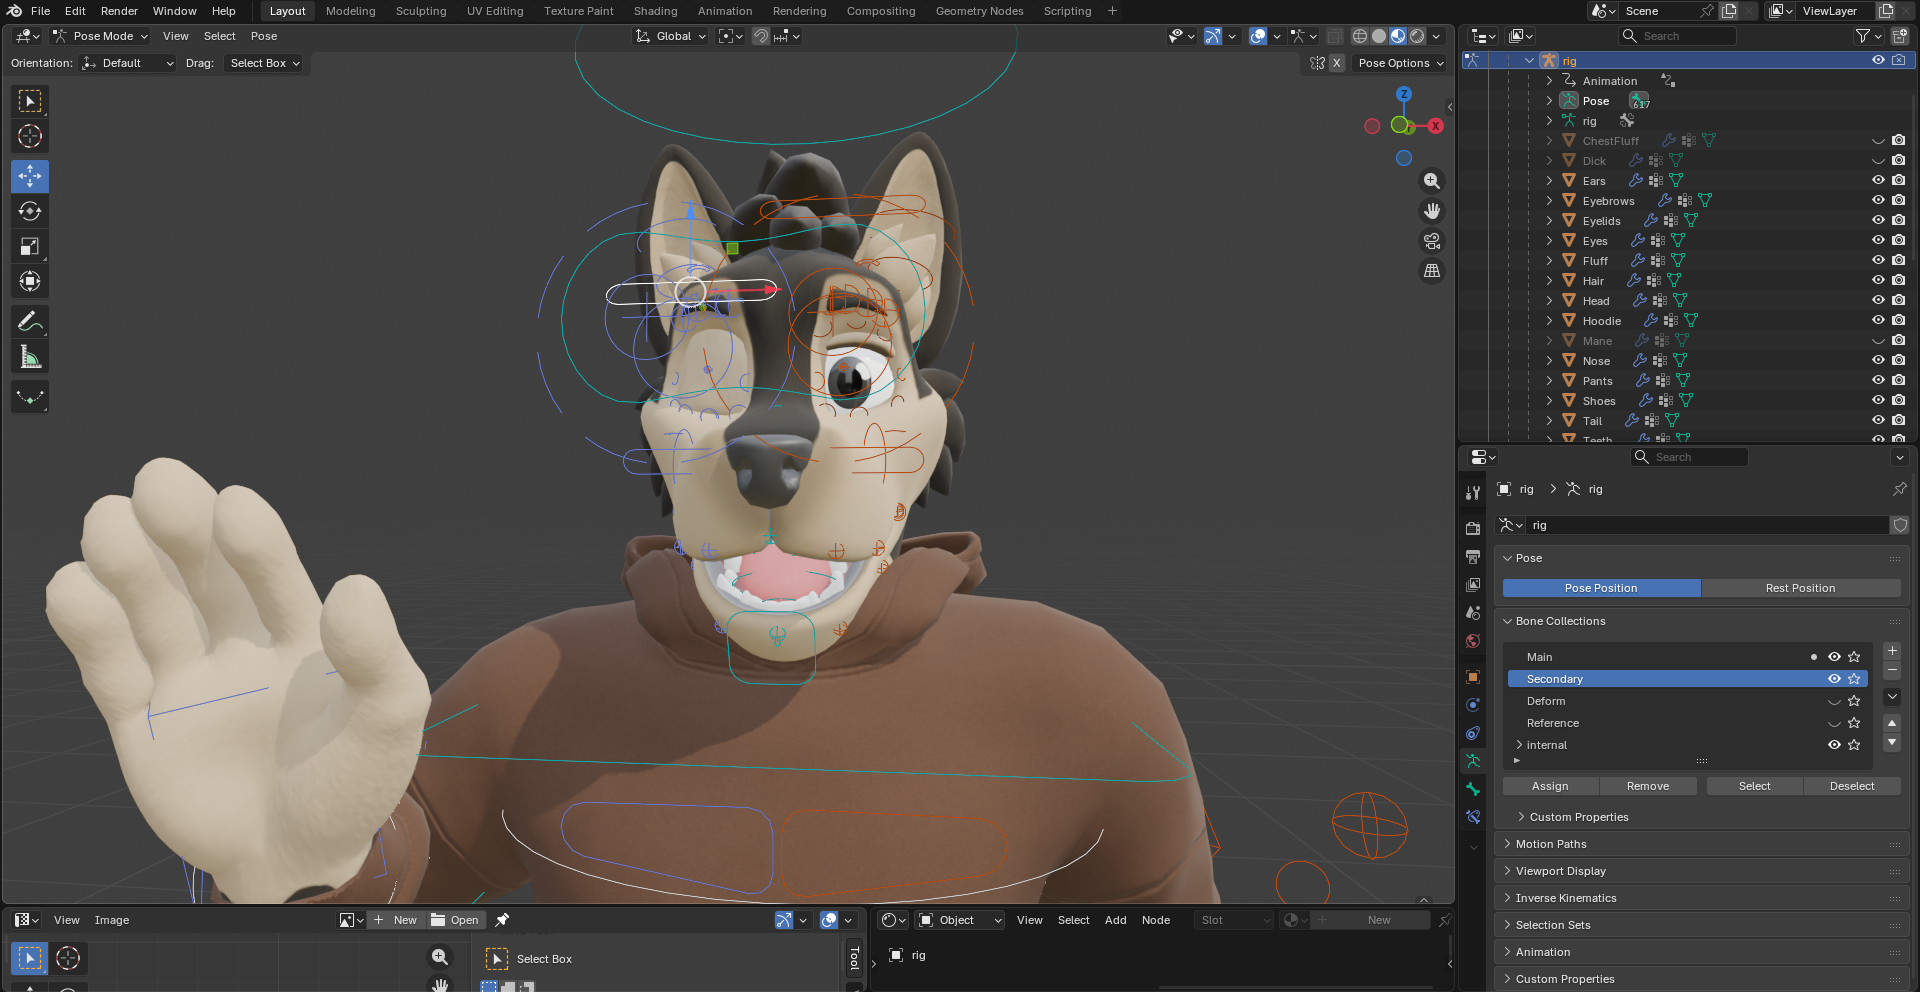Image resolution: width=1920 pixels, height=992 pixels.
Task: Open the Pose Options dropdown
Action: click(x=1401, y=63)
